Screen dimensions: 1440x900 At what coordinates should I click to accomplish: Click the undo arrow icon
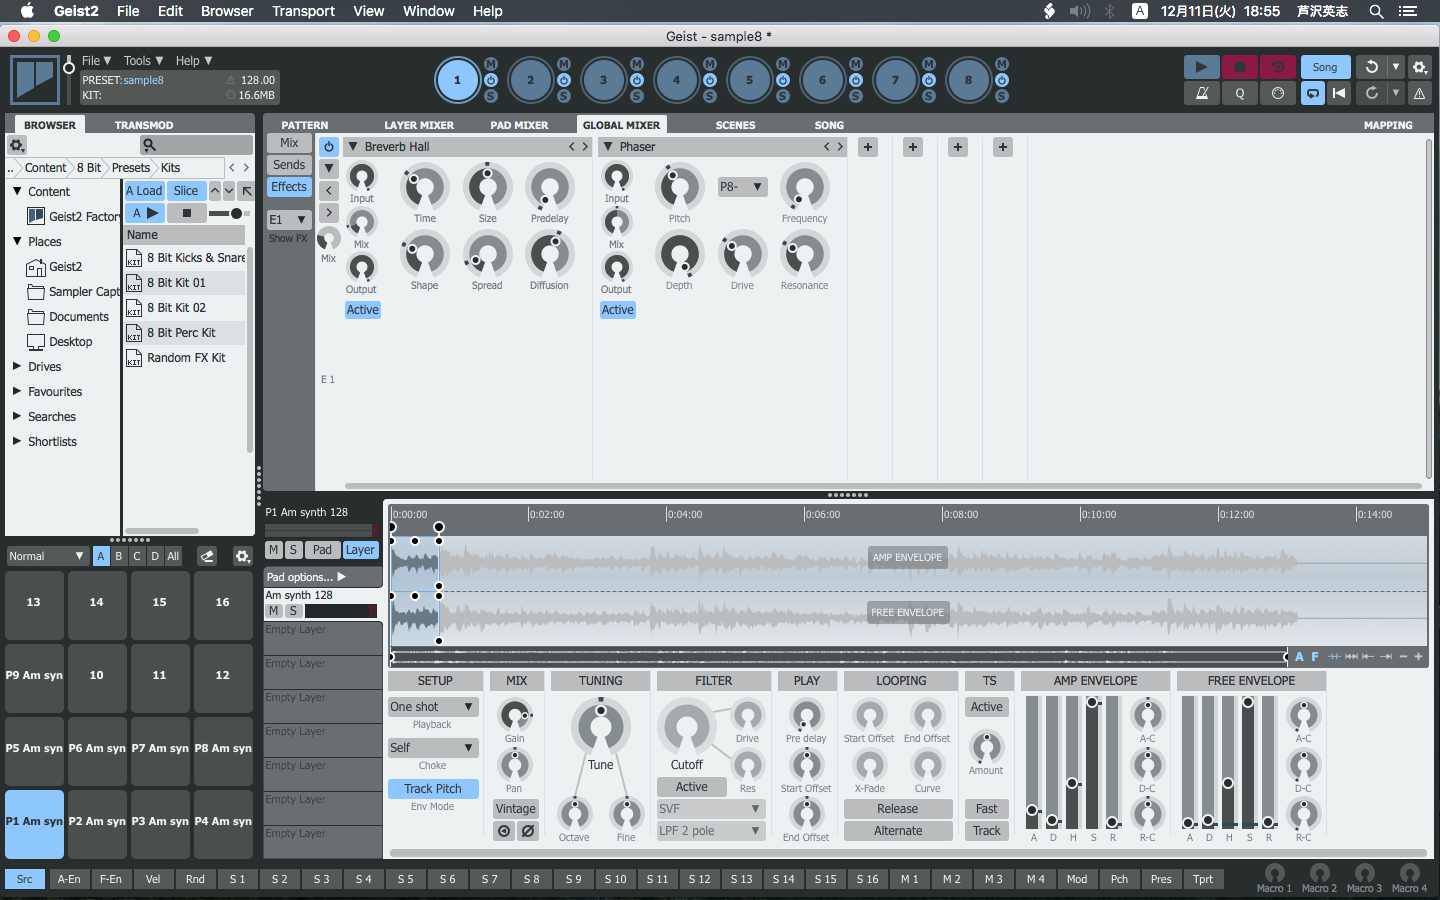pos(1372,67)
